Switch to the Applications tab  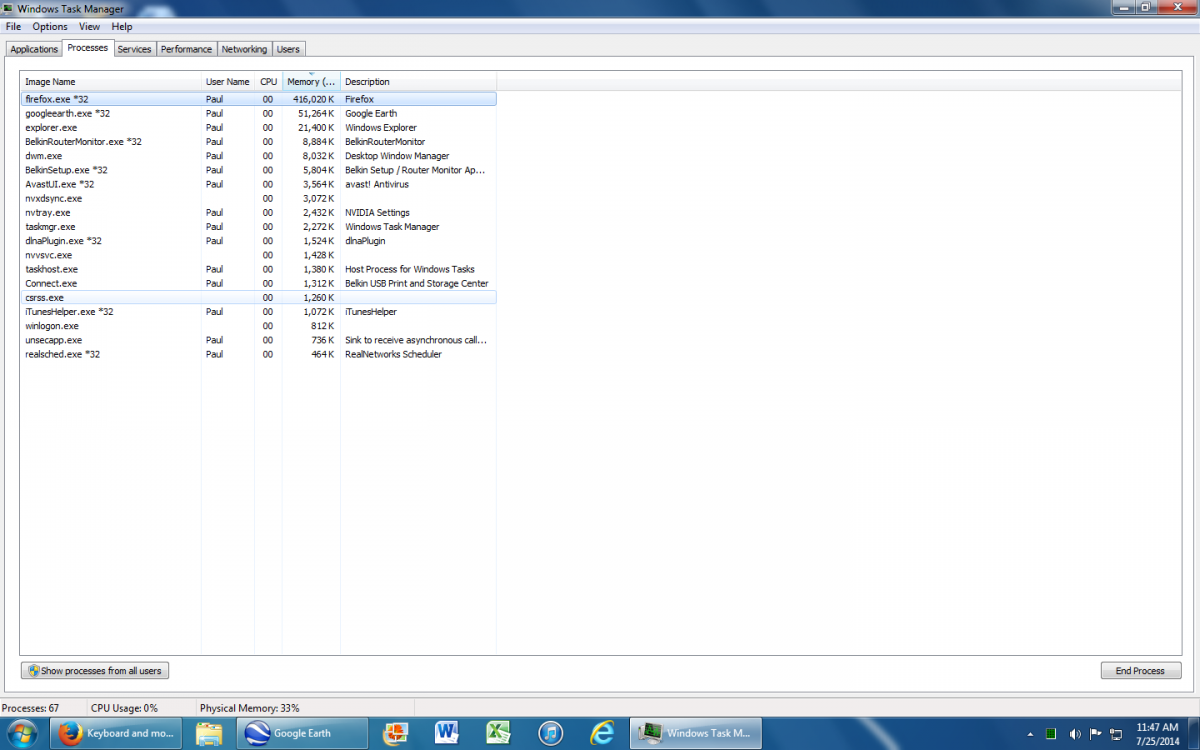(x=34, y=49)
